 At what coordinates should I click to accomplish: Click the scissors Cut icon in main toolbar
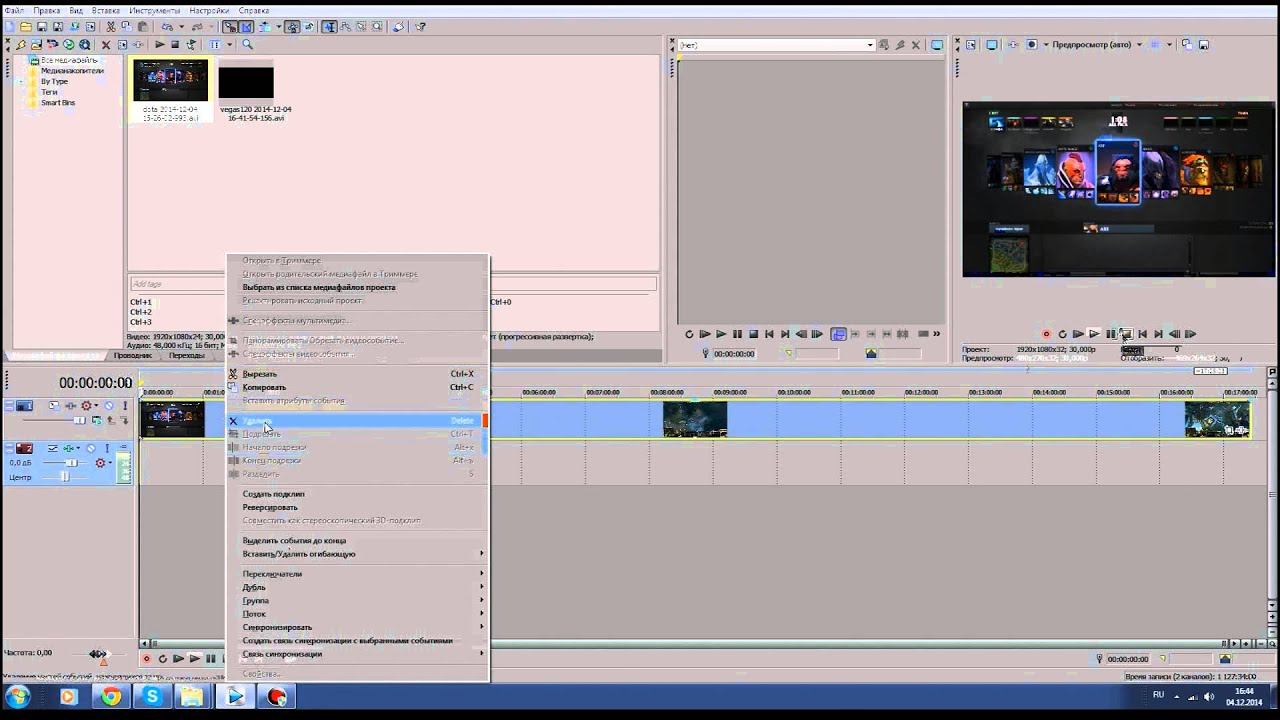[110, 27]
